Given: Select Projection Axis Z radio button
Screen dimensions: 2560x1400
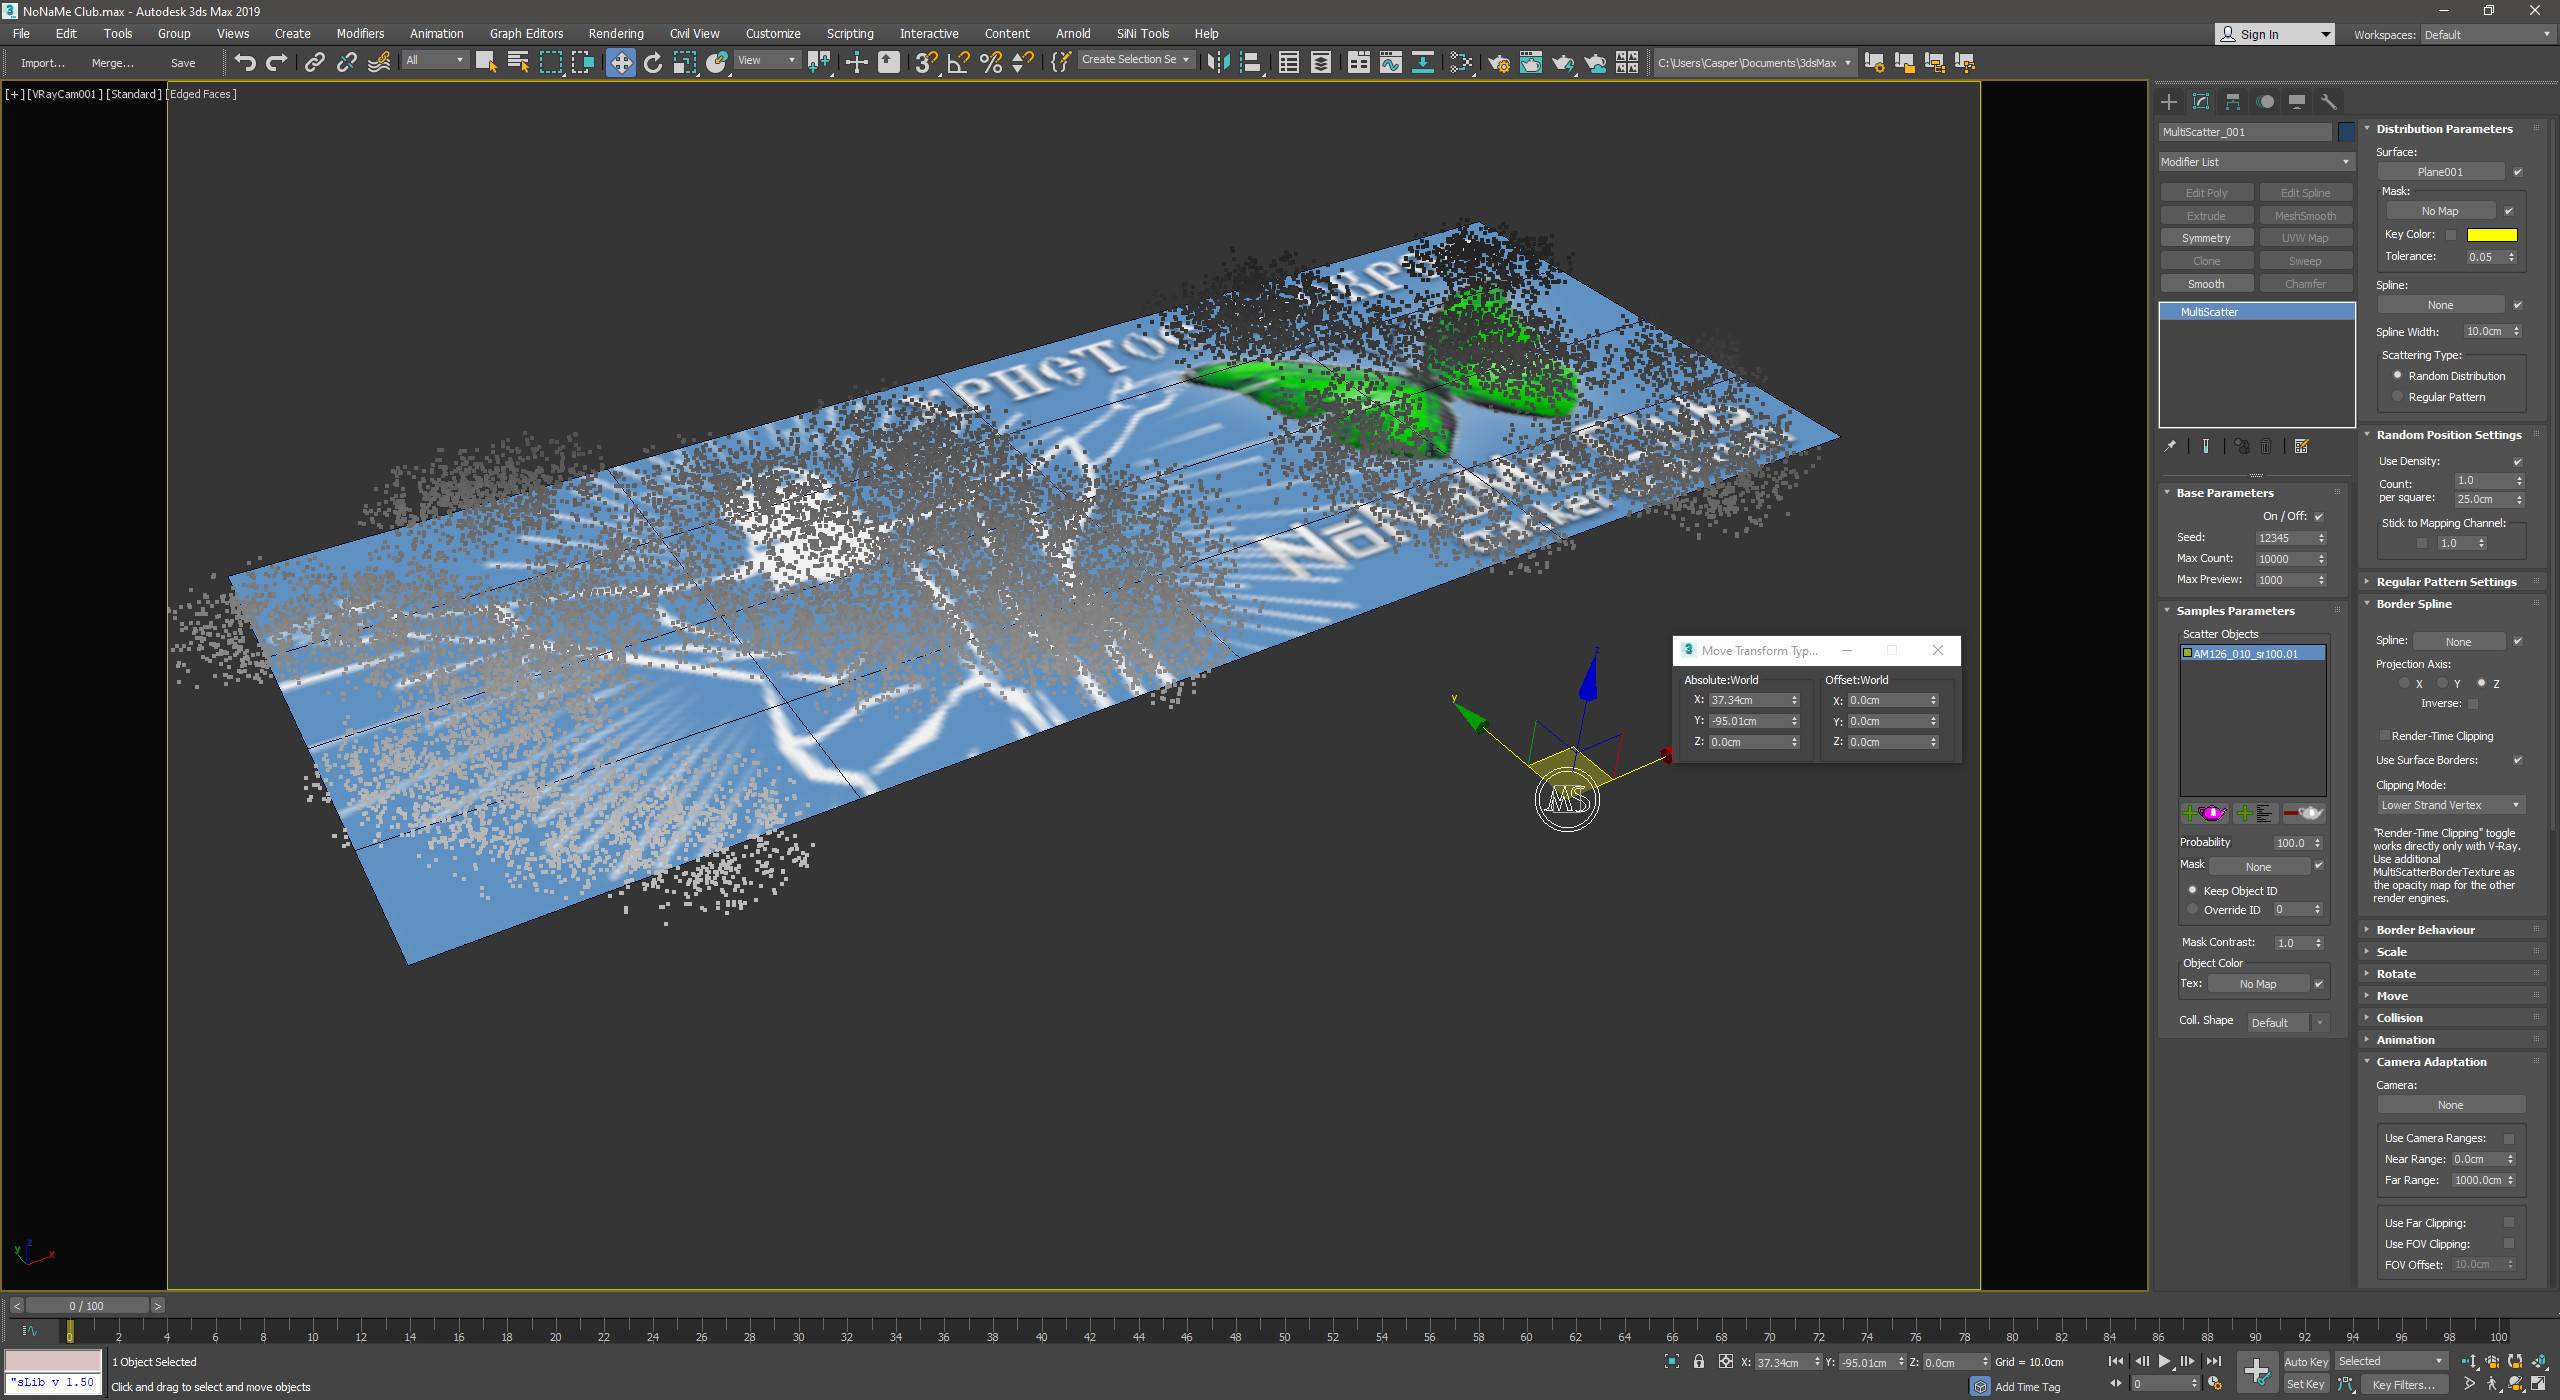Looking at the screenshot, I should (x=2481, y=684).
